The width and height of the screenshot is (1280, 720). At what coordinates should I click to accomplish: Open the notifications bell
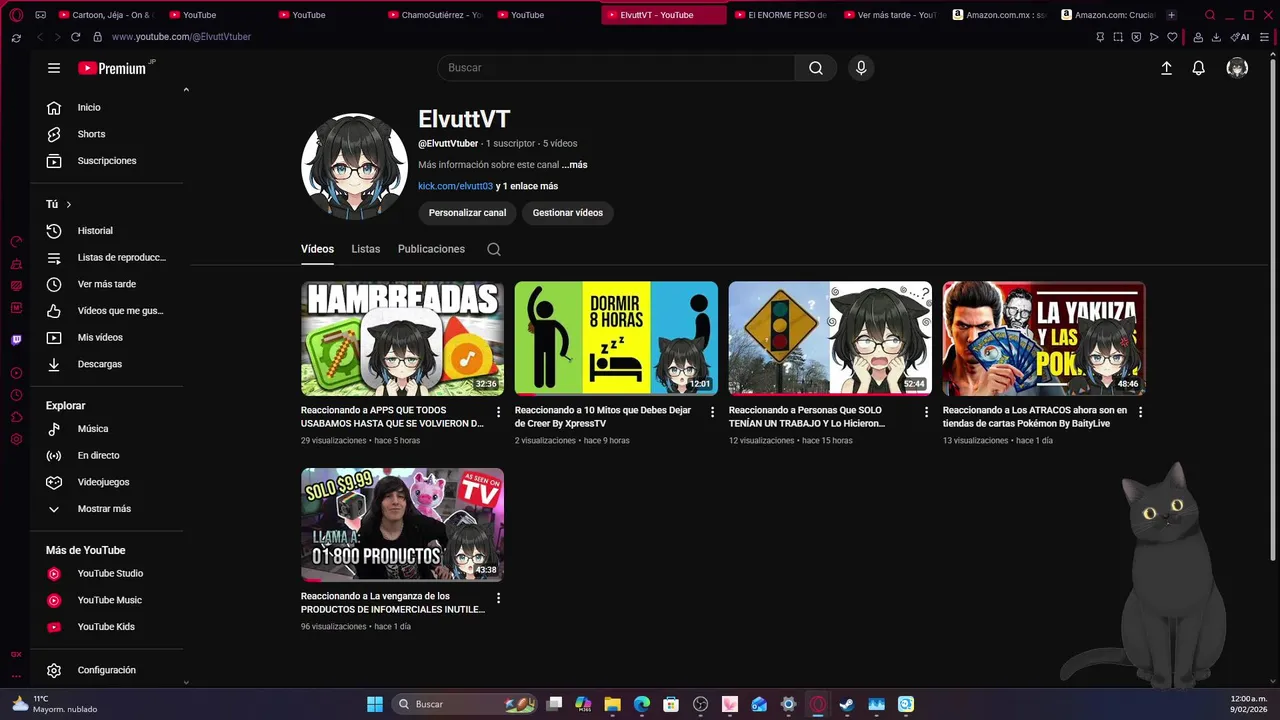[1198, 68]
